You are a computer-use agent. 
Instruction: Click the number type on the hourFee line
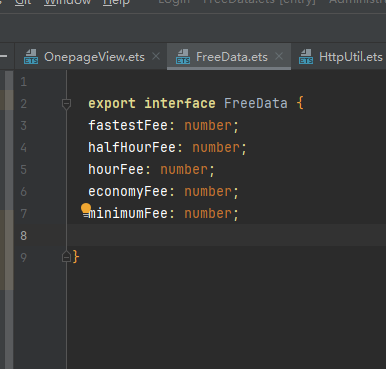pyautogui.click(x=184, y=170)
